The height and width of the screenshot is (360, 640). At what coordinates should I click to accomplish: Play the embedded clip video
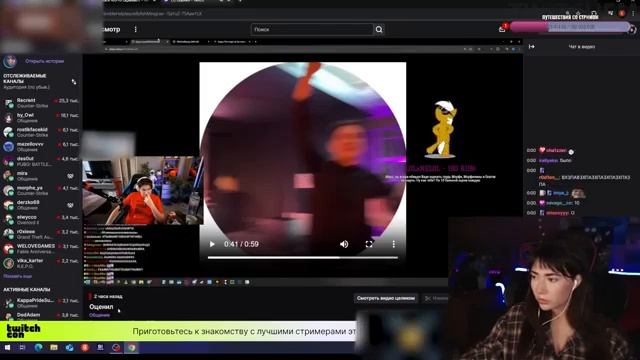[x=212, y=244]
